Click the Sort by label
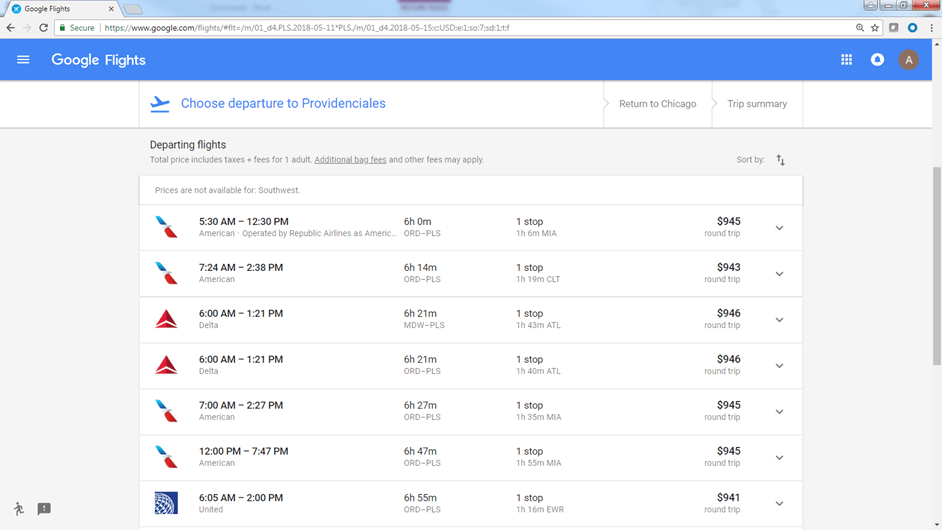The width and height of the screenshot is (942, 530). coord(750,160)
